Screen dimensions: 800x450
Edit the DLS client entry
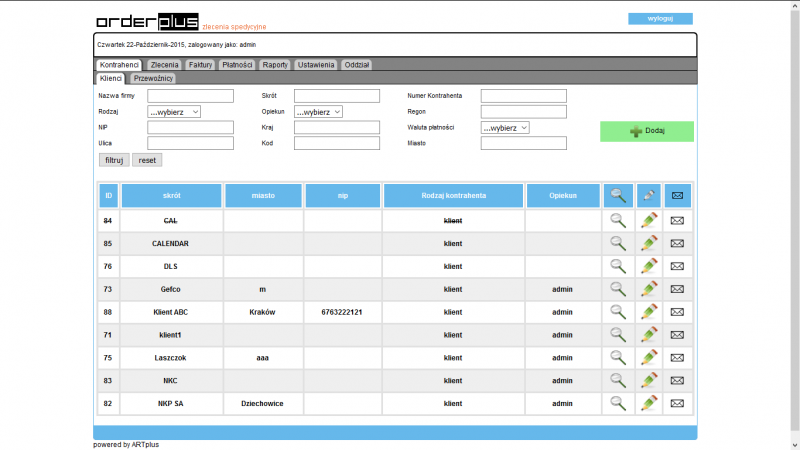point(649,266)
